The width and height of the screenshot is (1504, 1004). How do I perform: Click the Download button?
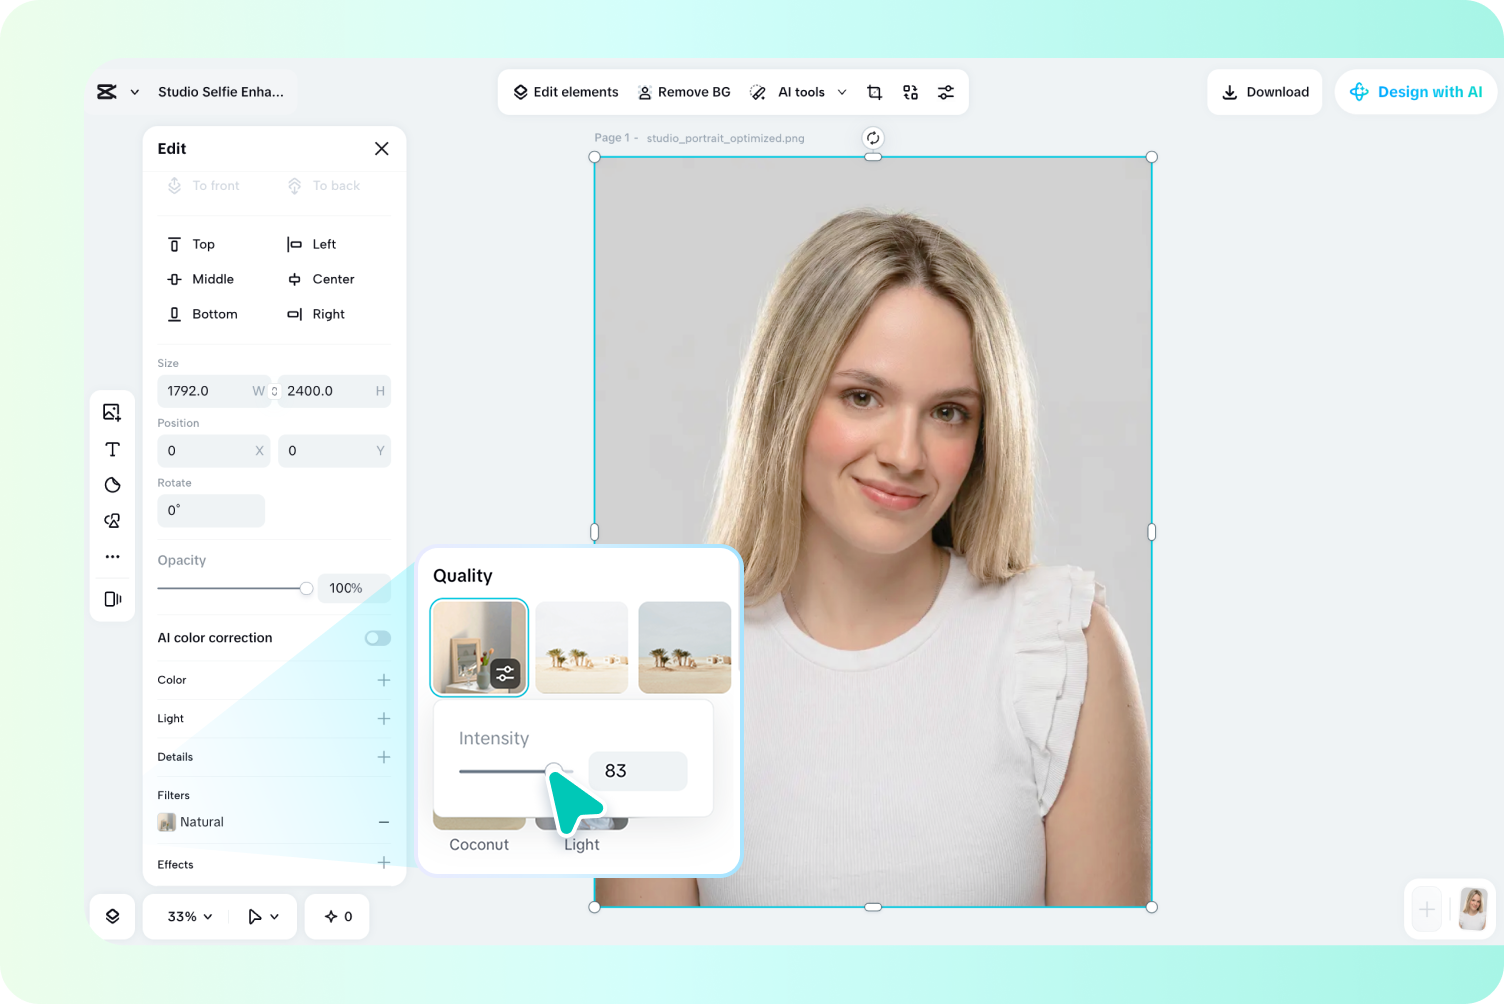click(1264, 91)
